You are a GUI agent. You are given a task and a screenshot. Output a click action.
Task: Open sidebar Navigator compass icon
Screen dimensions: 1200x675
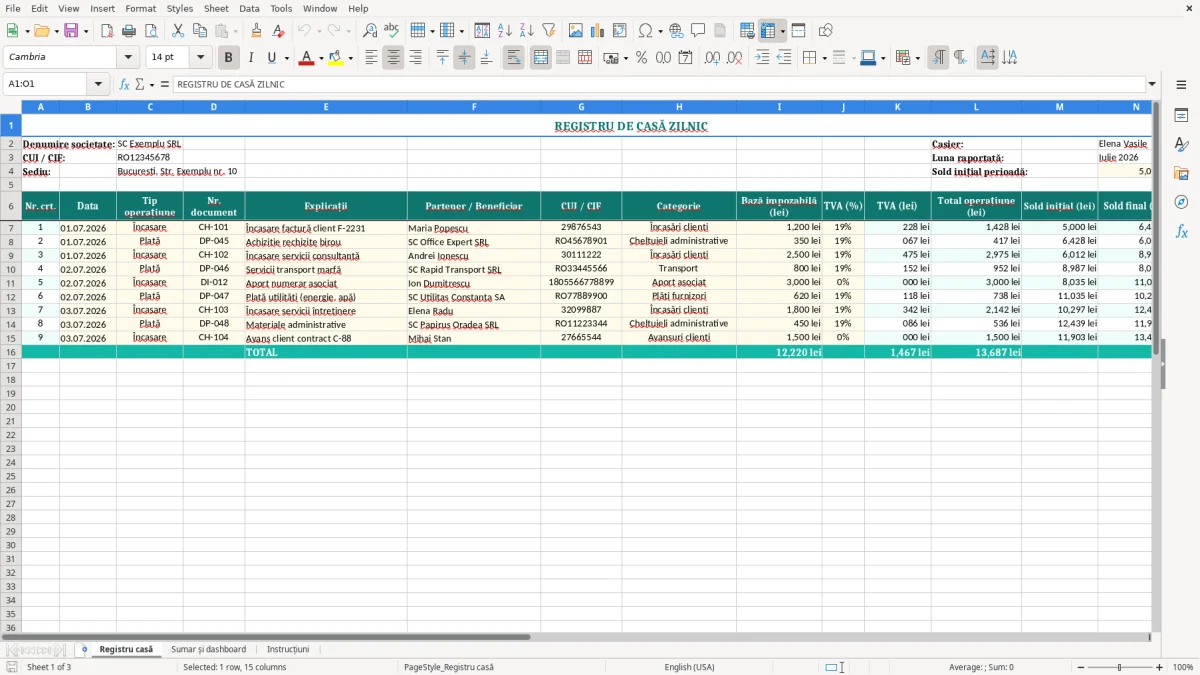1181,202
